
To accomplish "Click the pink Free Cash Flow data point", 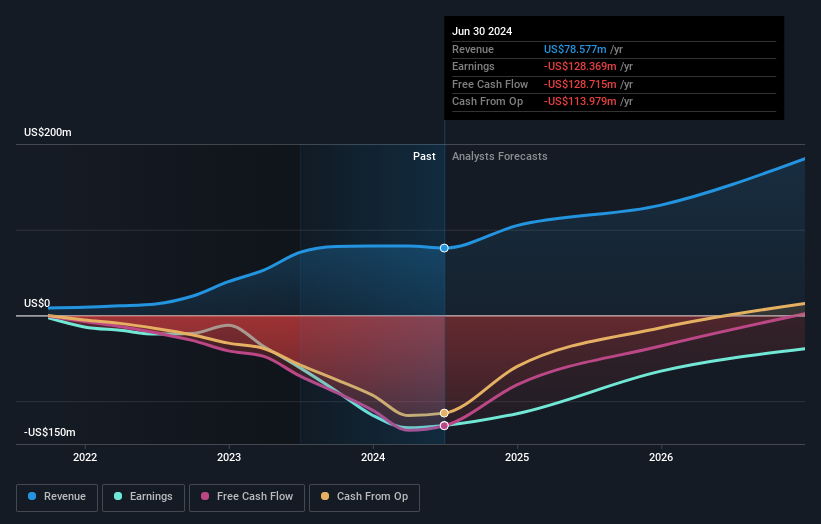I will 444,426.
